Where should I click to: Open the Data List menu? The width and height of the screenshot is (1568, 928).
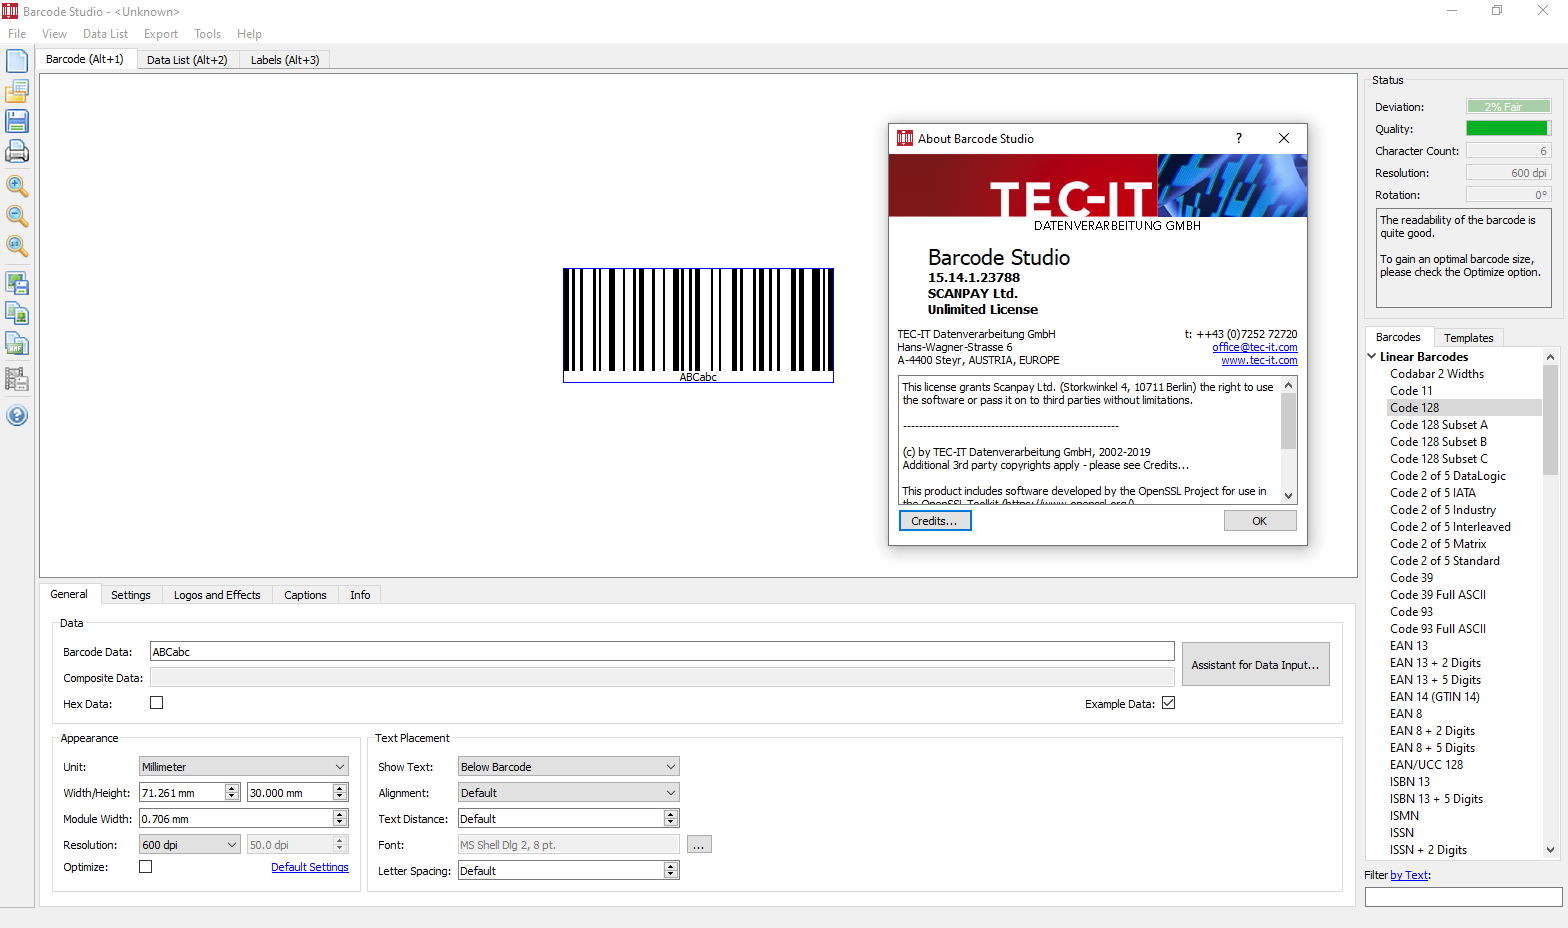pos(105,34)
